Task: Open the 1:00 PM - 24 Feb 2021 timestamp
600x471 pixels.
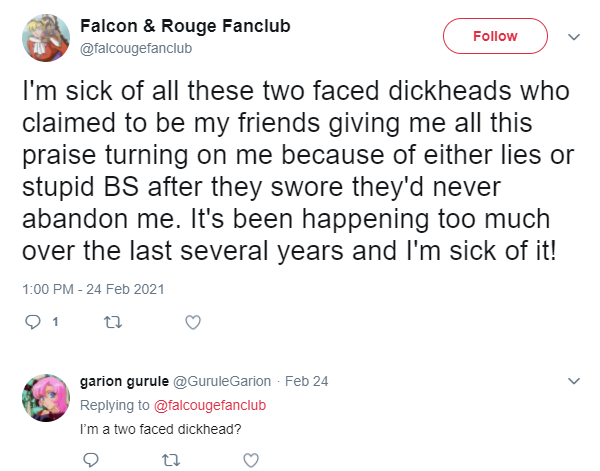Action: [x=93, y=289]
